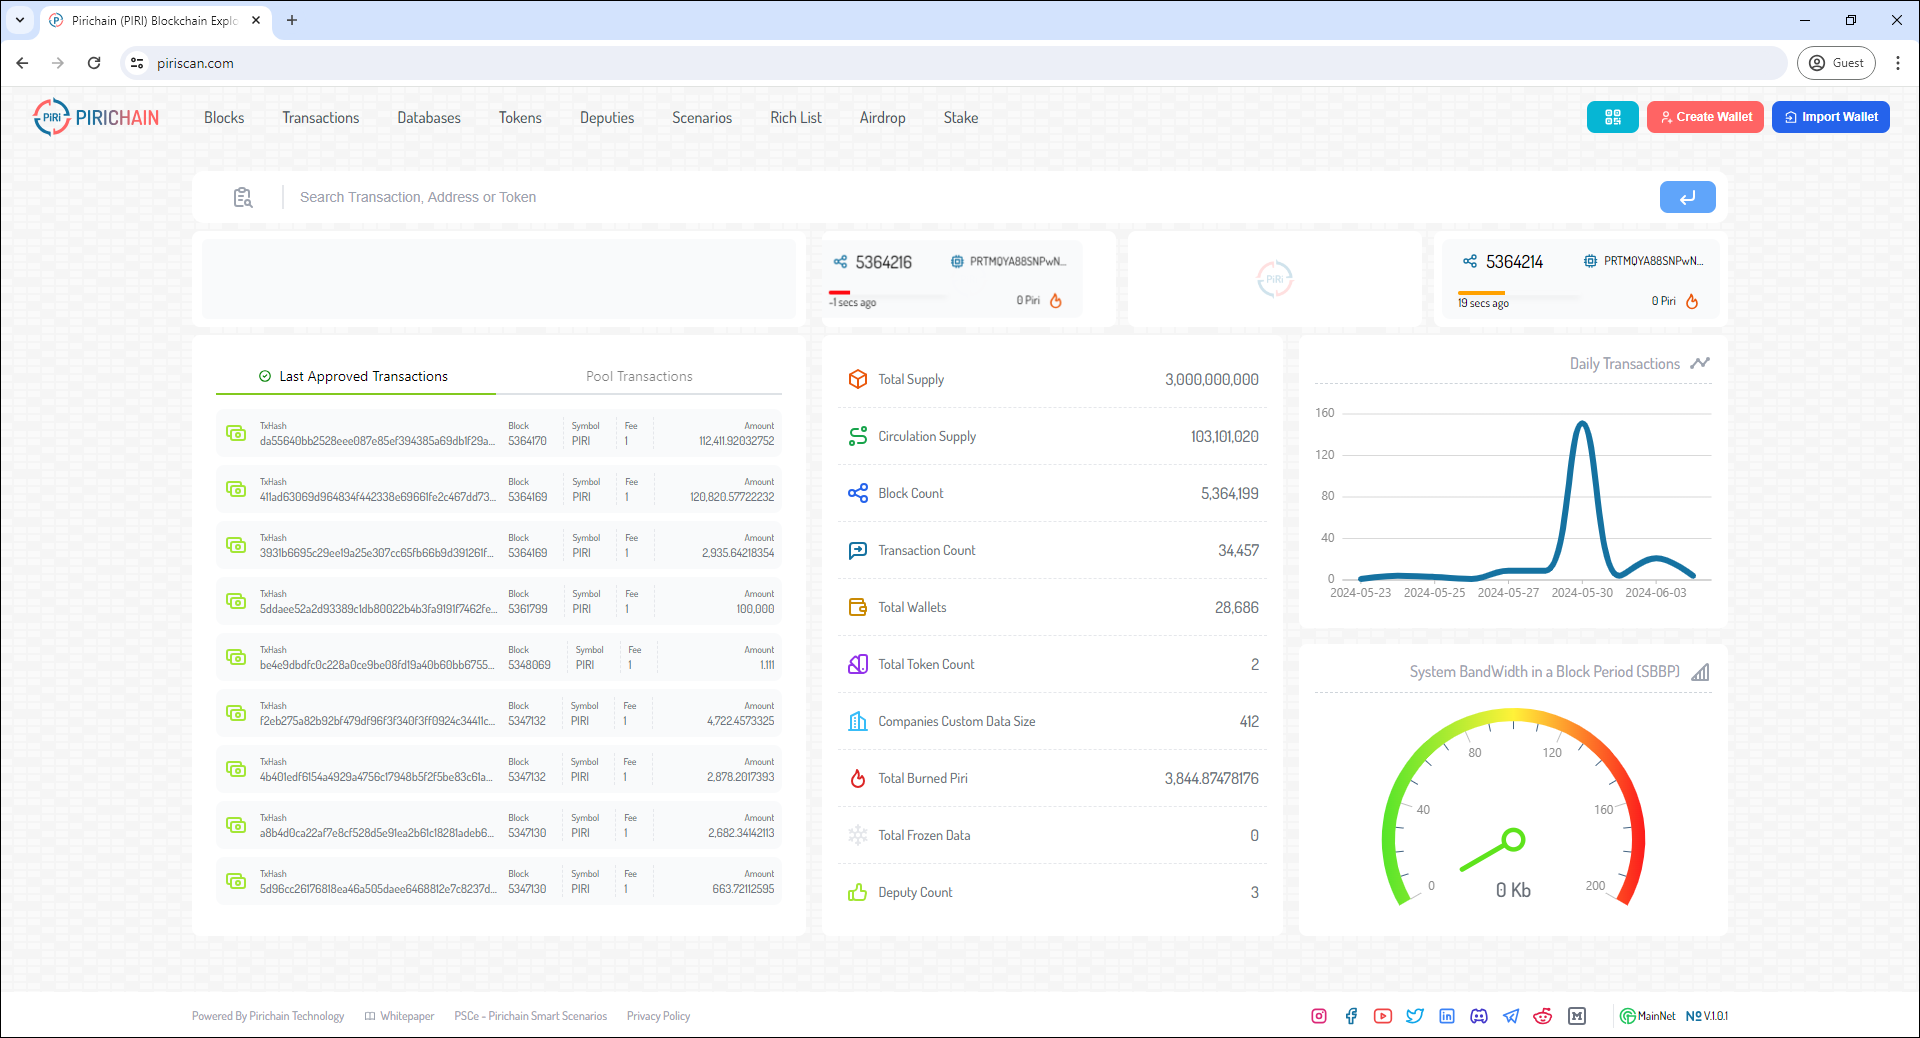Open the Instagram social link
1920x1038 pixels.
1319,1016
